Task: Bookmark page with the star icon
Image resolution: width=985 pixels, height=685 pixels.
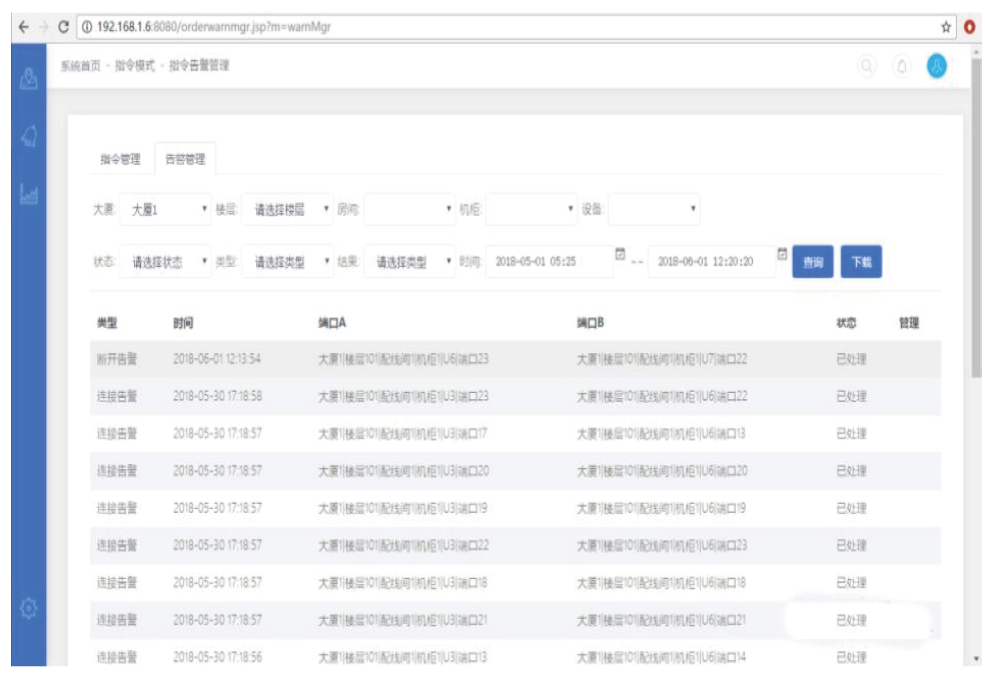Action: 946,27
